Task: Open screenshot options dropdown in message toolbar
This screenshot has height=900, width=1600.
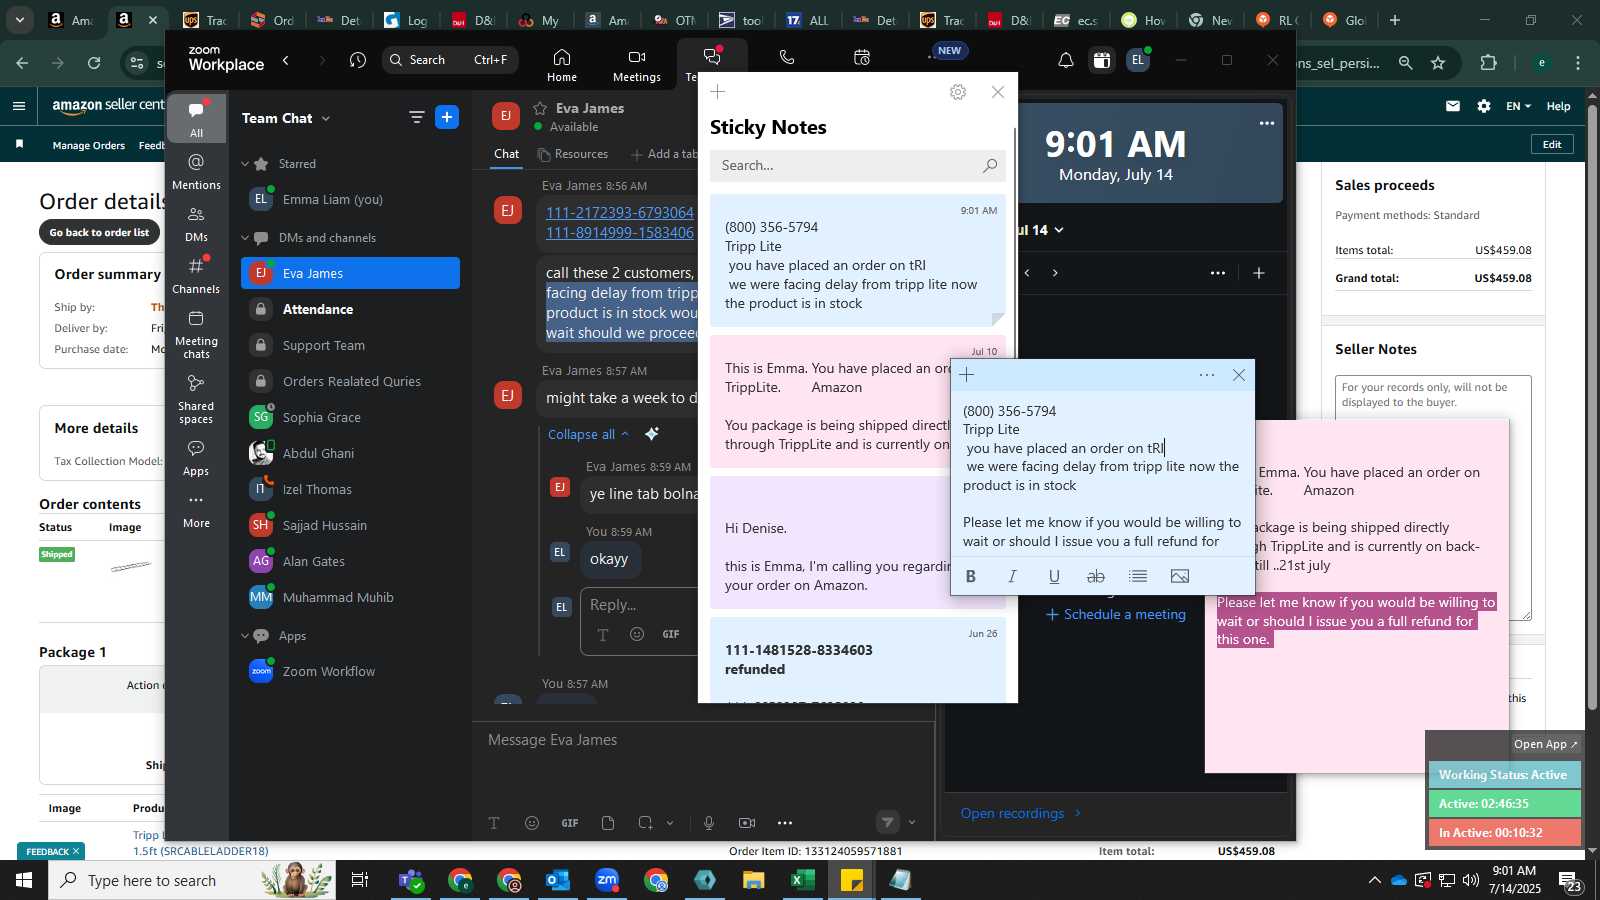Action: [670, 823]
